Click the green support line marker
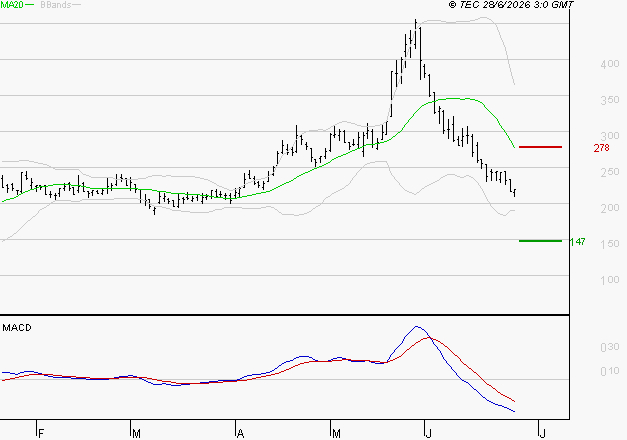Image resolution: width=627 pixels, height=440 pixels. tap(540, 241)
